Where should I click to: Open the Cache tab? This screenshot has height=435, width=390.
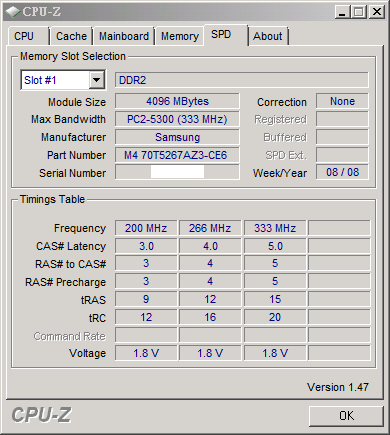click(x=71, y=36)
